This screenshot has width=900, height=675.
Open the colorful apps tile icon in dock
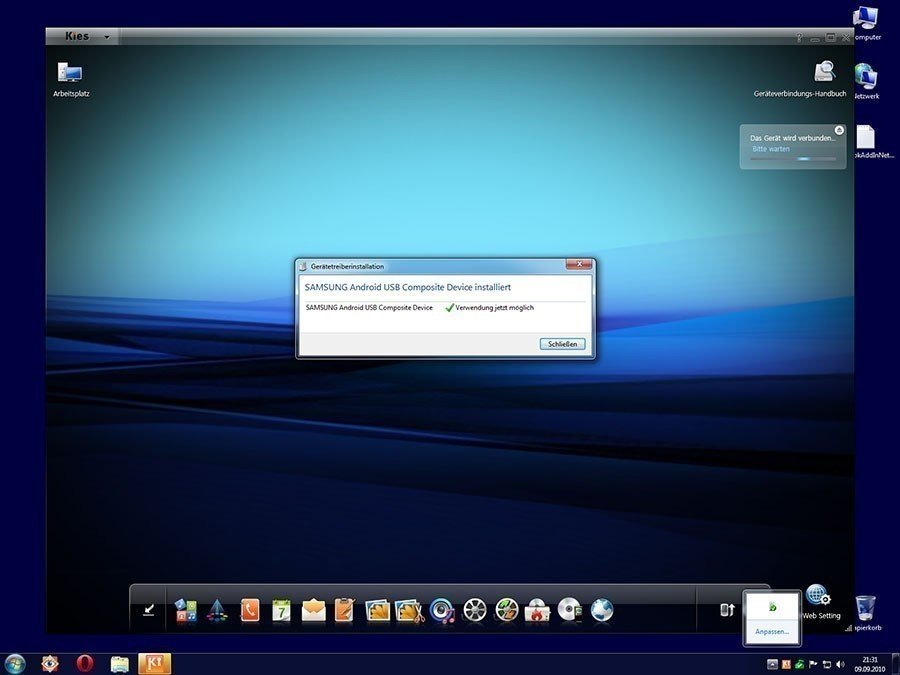click(185, 610)
